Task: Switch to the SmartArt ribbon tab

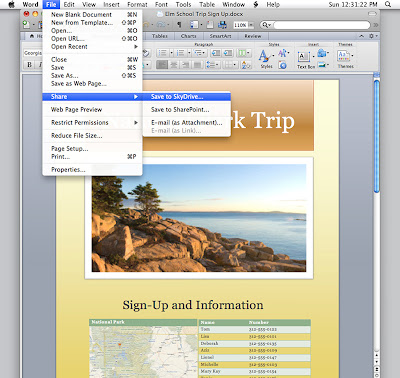Action: click(220, 36)
